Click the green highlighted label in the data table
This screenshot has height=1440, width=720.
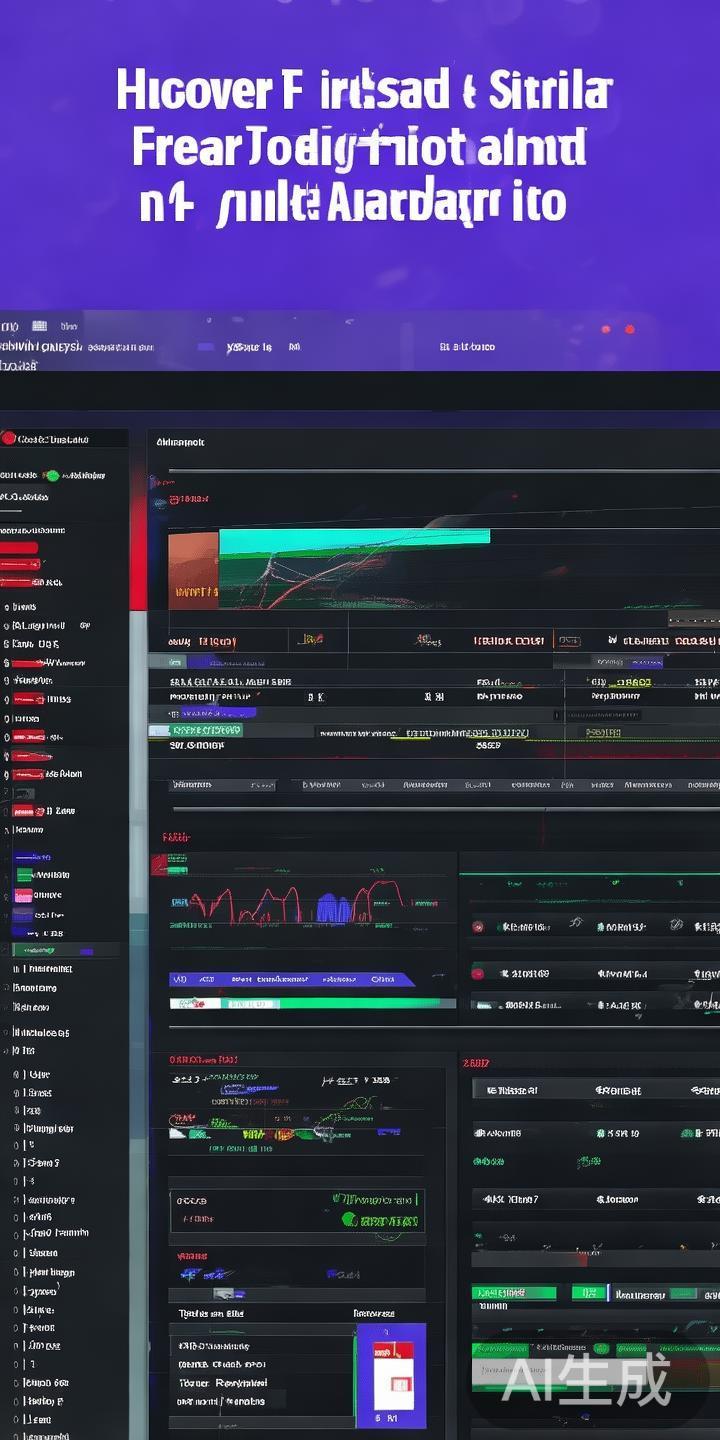click(195, 731)
